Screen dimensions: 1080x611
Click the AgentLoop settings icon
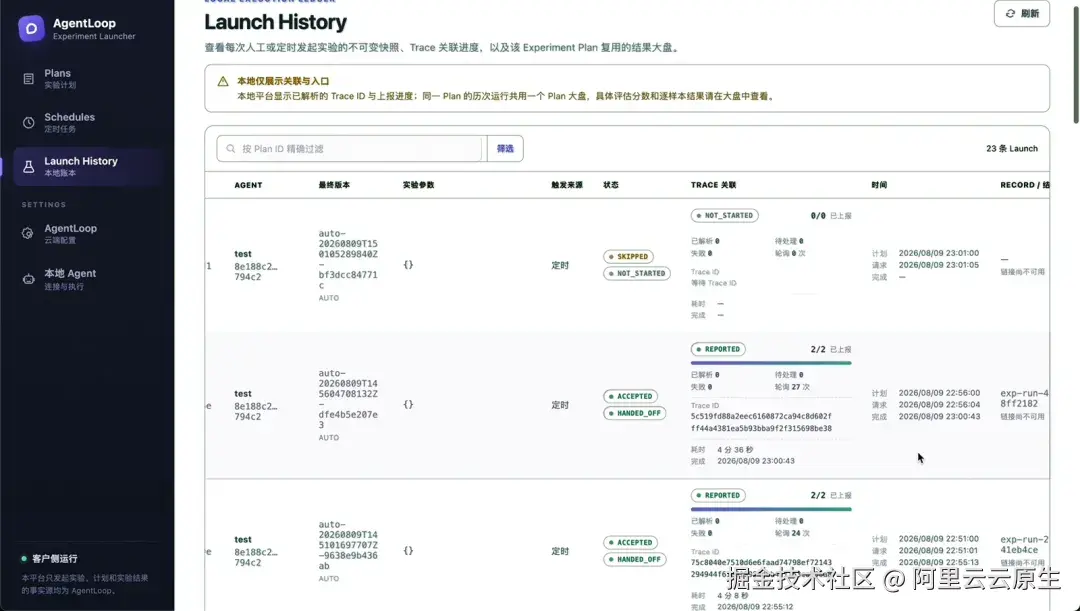click(28, 234)
